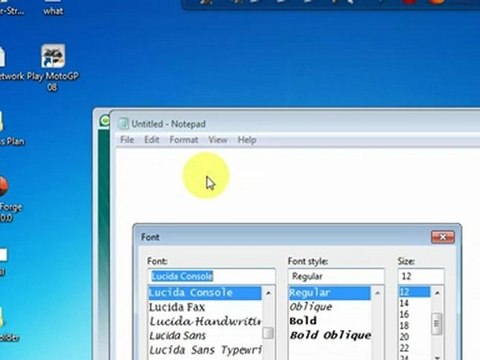Select Lucida Fax in font list
480x360 pixels.
pyautogui.click(x=205, y=307)
